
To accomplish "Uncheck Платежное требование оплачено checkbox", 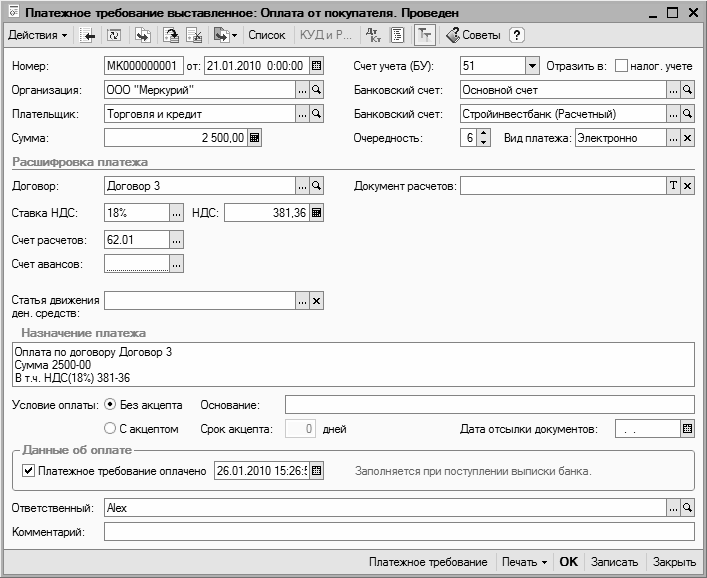I will coord(28,471).
